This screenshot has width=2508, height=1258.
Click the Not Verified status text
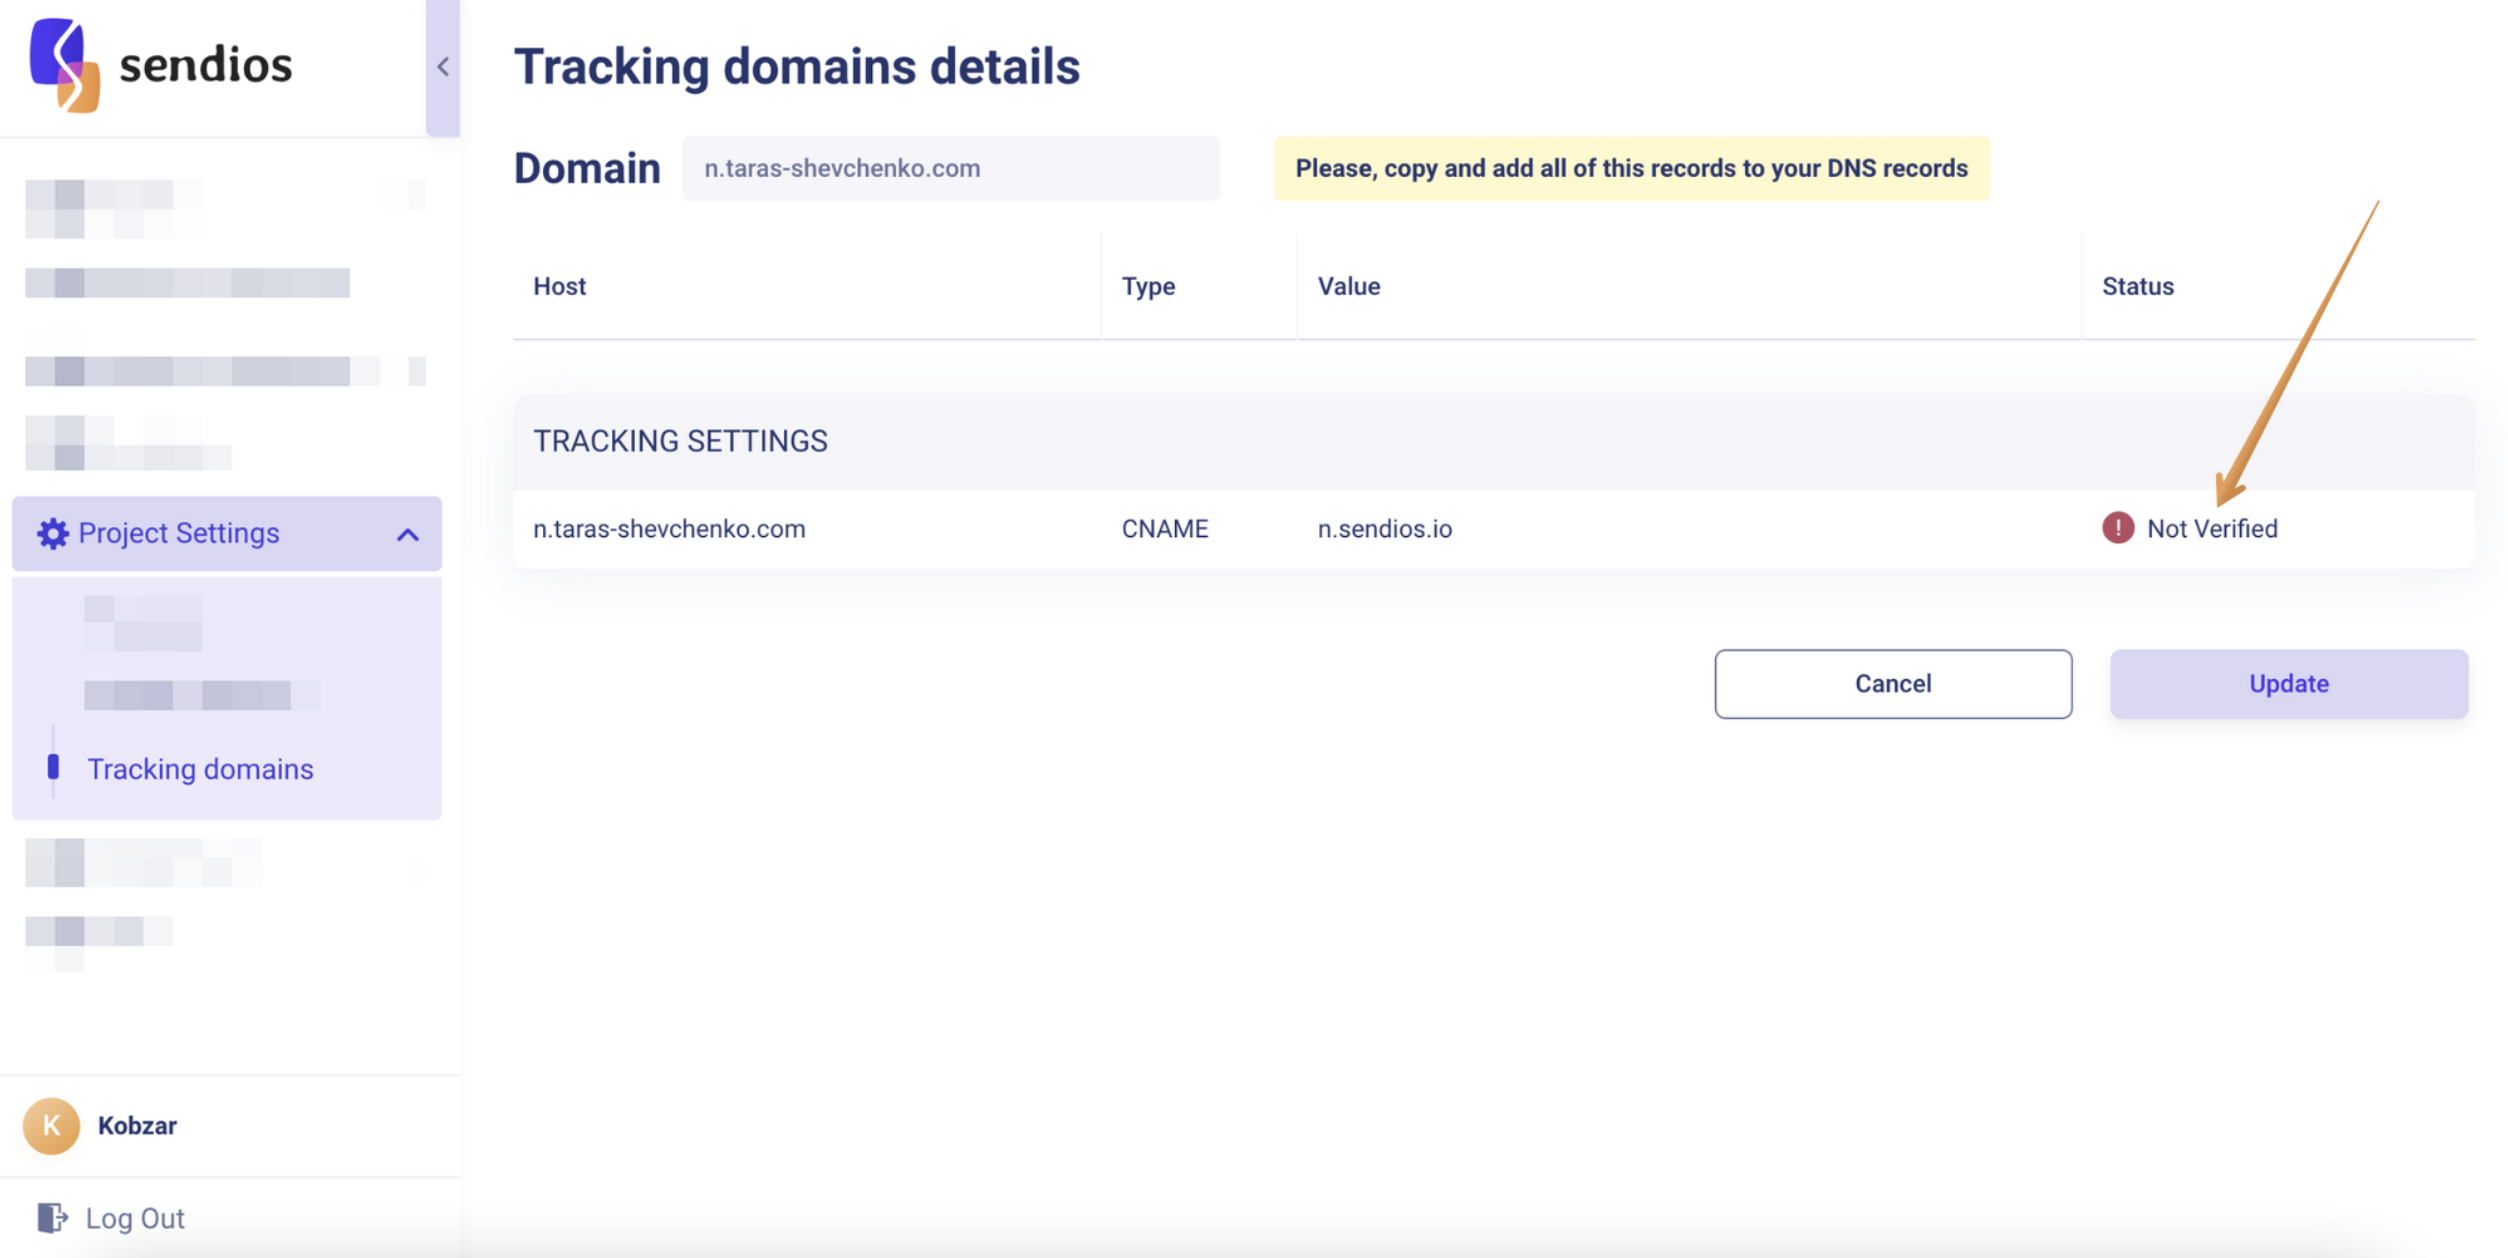tap(2211, 529)
